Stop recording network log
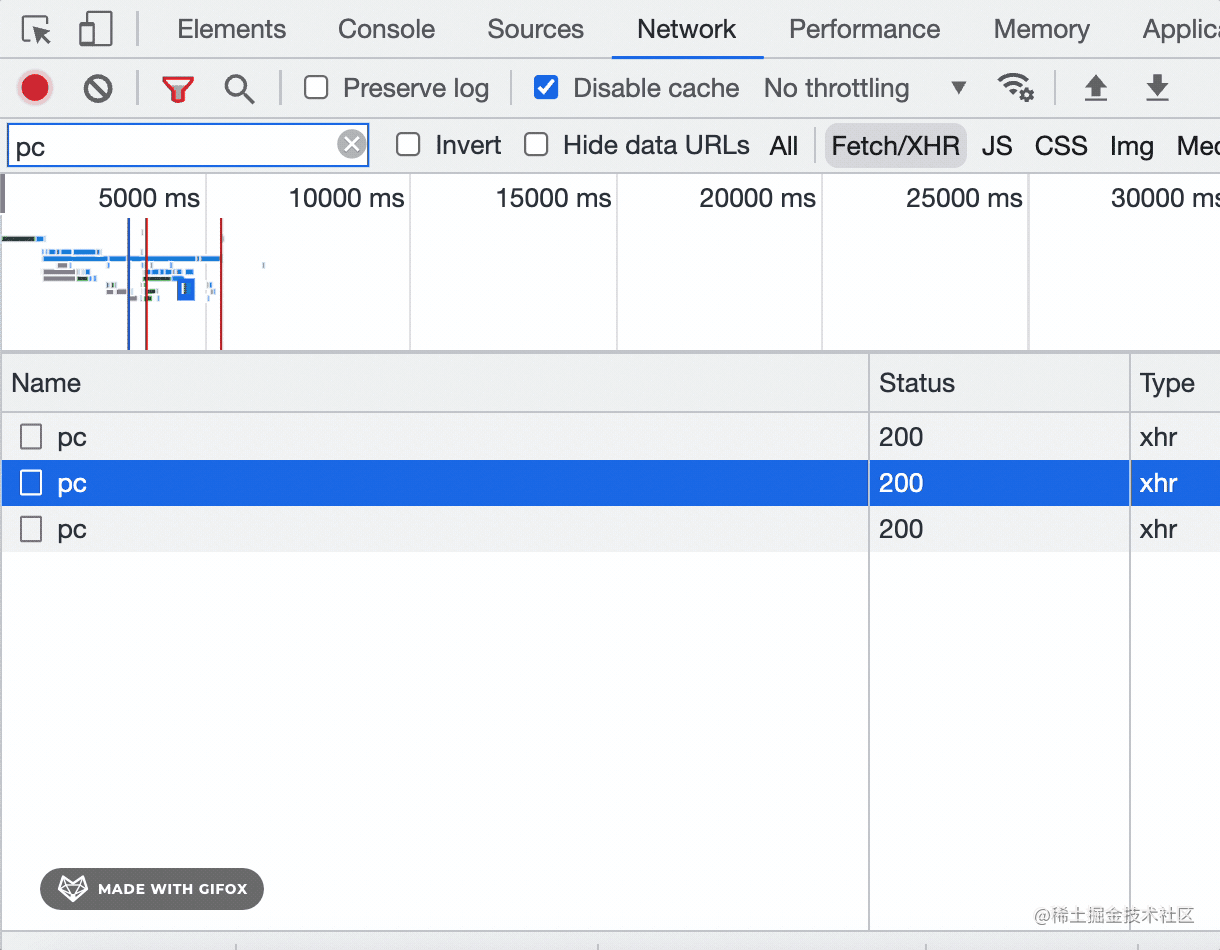The width and height of the screenshot is (1220, 950). pyautogui.click(x=35, y=88)
